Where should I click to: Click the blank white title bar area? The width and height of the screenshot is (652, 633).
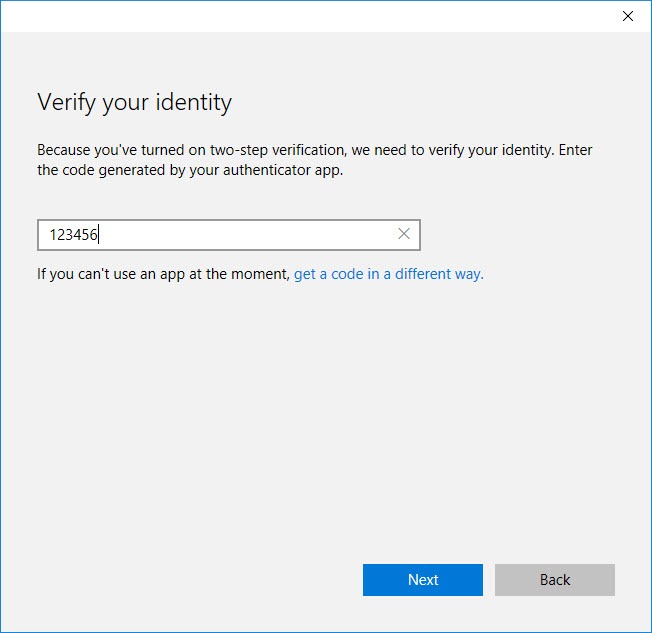coord(308,16)
